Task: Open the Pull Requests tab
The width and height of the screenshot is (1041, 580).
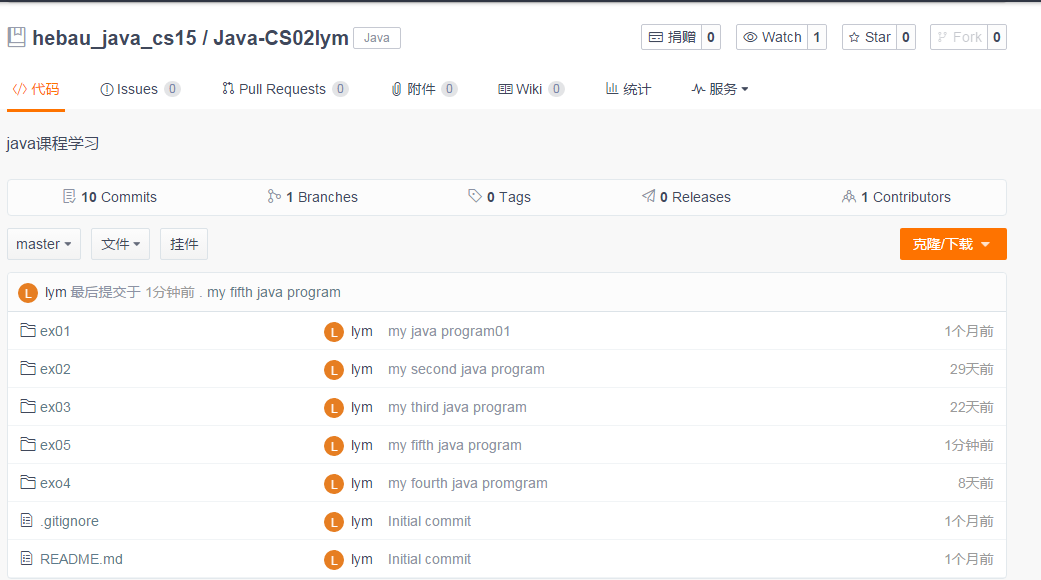Action: 285,89
